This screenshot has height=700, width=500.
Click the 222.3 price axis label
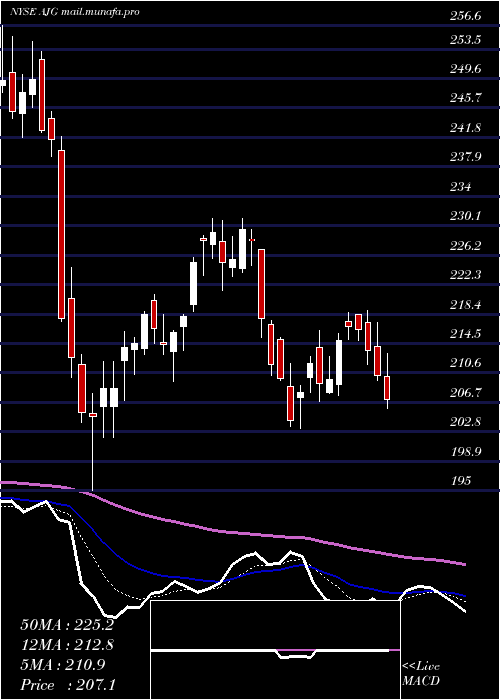click(x=466, y=275)
